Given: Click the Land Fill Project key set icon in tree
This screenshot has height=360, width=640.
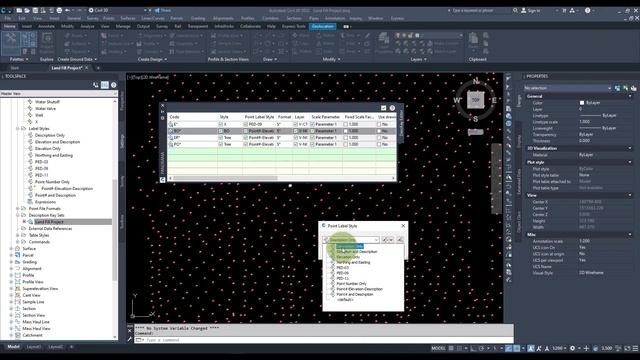Looking at the screenshot, I should [x=31, y=222].
